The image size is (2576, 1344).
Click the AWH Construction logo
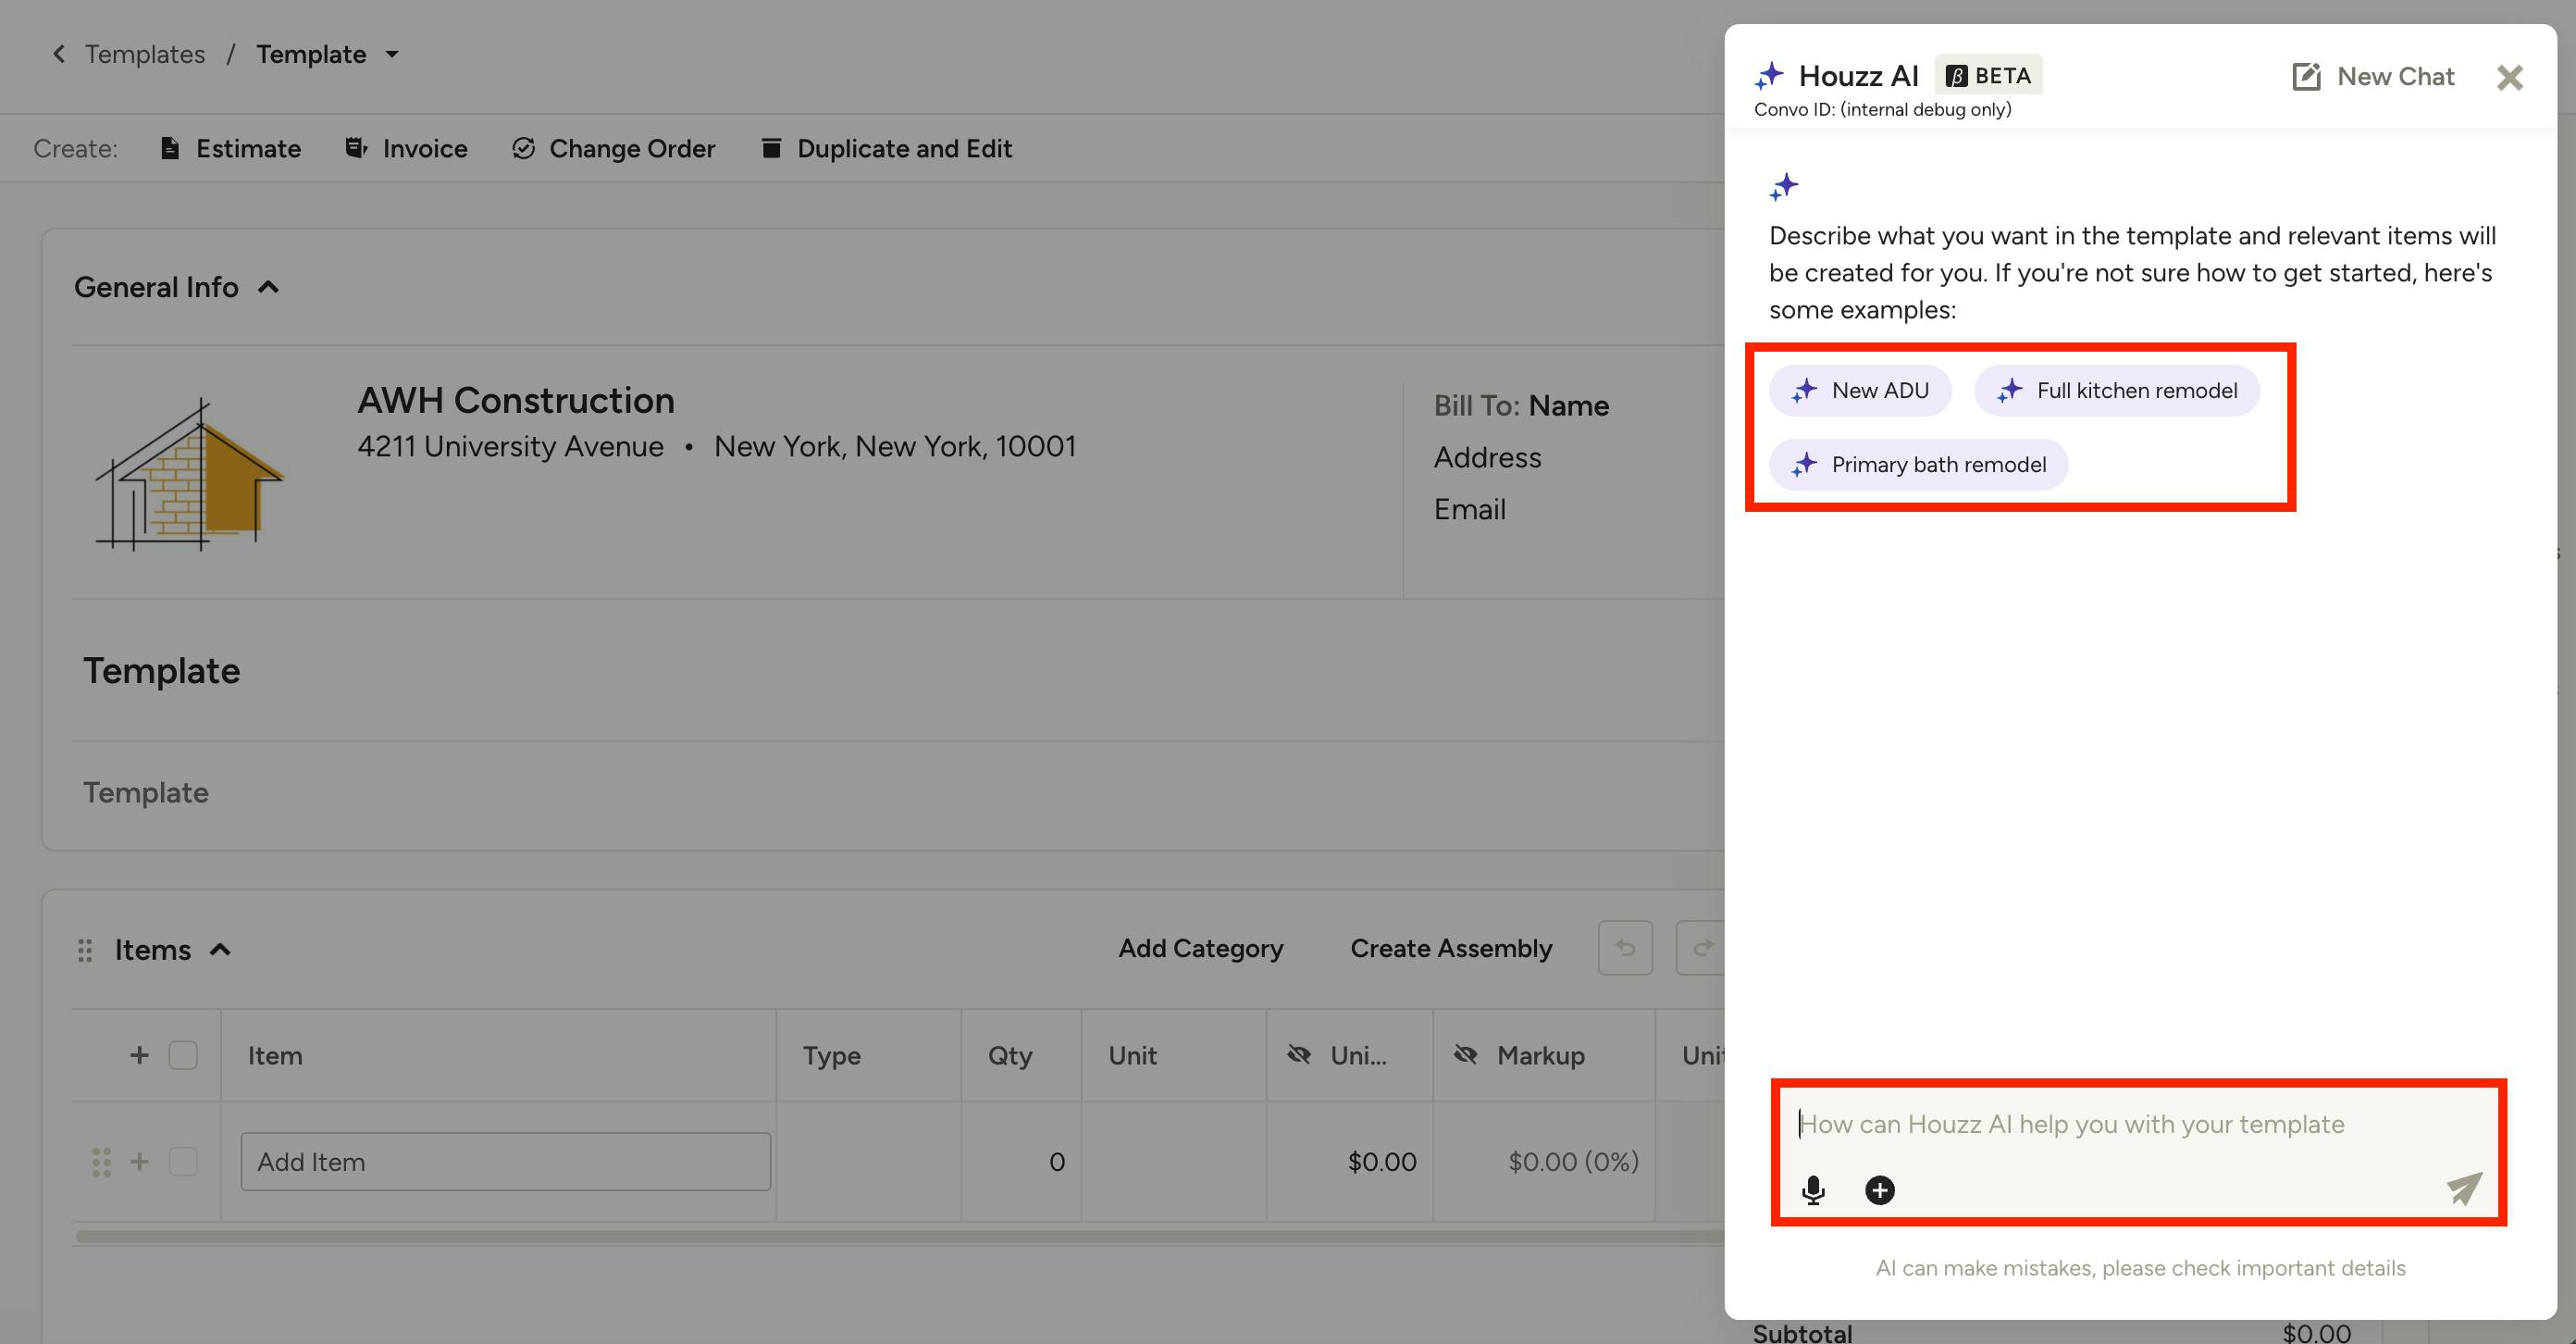(190, 474)
